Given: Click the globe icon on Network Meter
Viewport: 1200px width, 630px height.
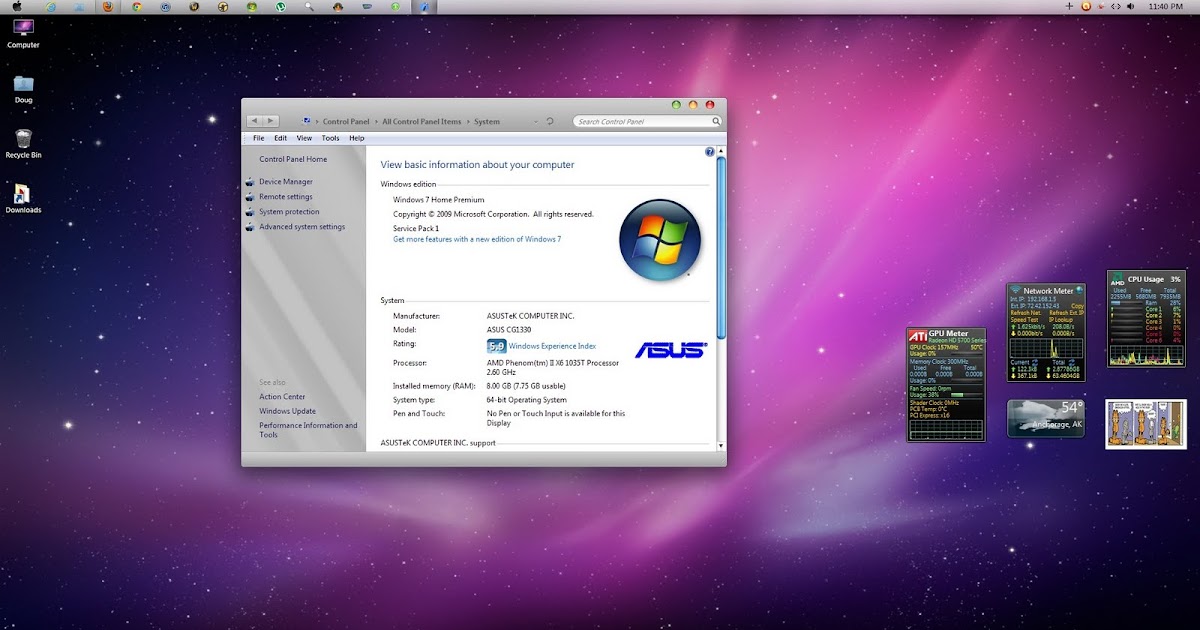Looking at the screenshot, I should [1078, 290].
